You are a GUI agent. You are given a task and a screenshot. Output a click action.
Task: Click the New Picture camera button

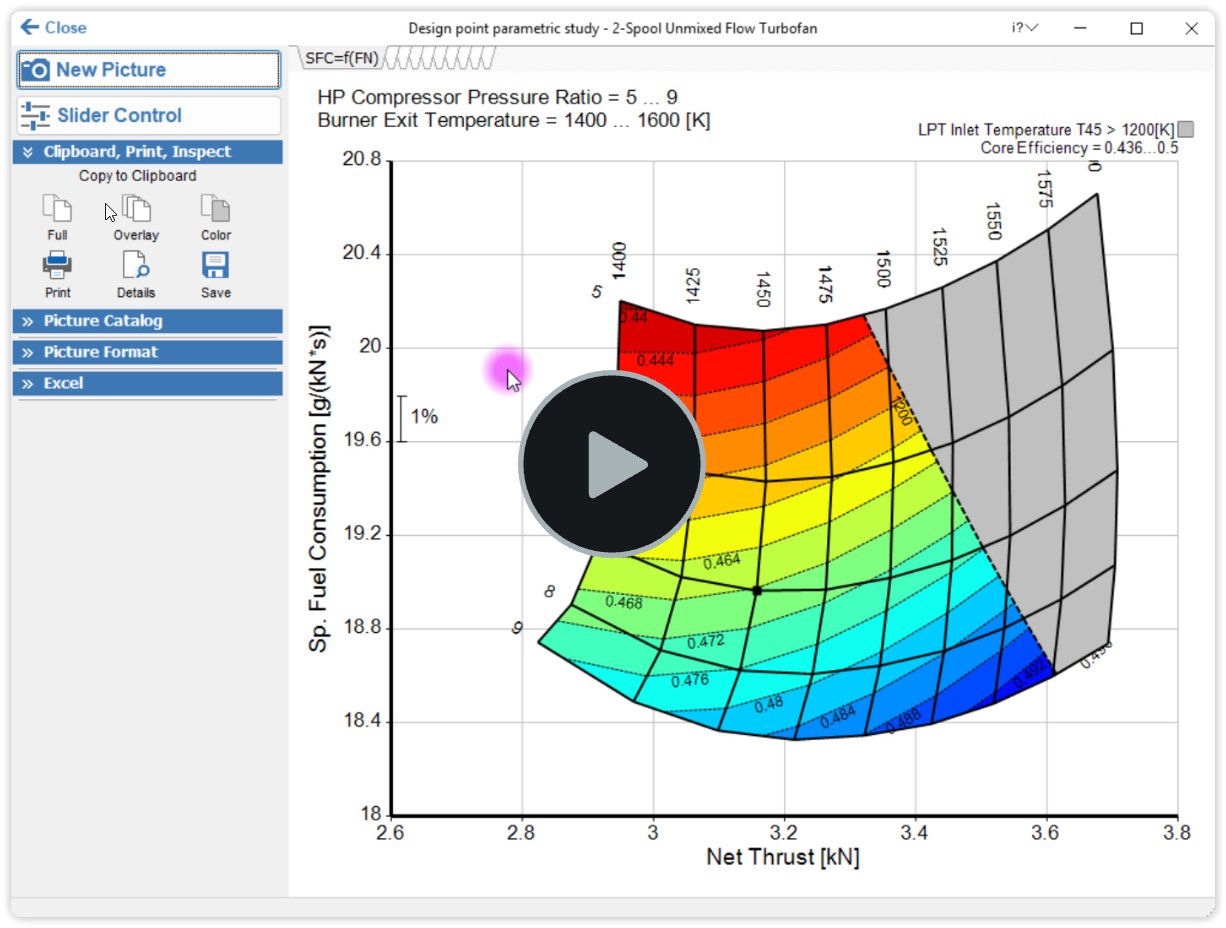pos(148,70)
